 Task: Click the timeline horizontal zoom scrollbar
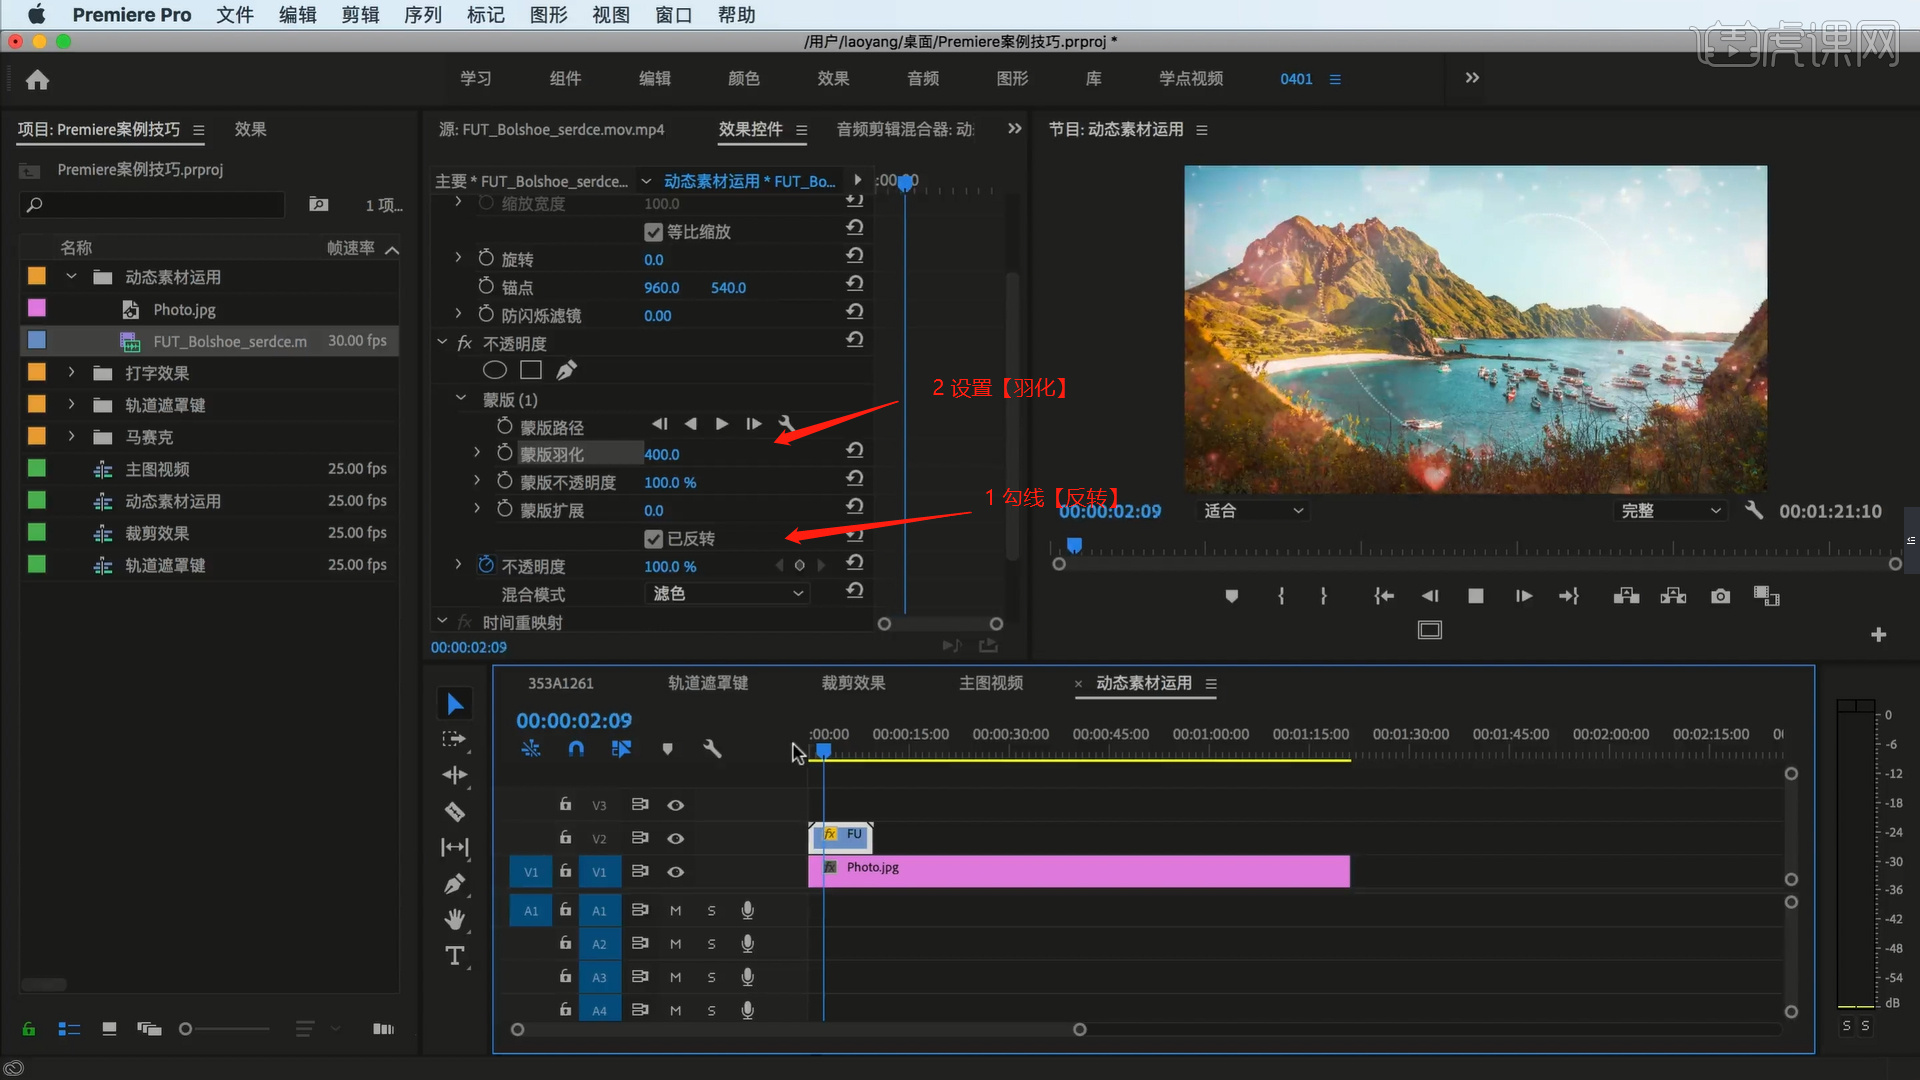pyautogui.click(x=798, y=1030)
